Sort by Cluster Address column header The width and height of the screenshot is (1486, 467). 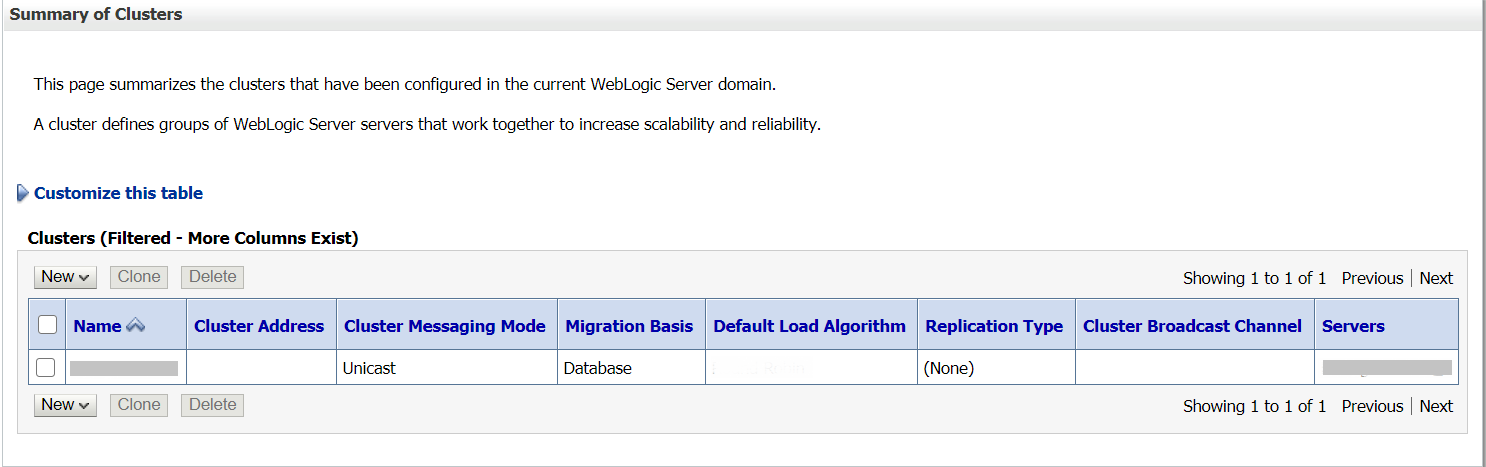259,326
